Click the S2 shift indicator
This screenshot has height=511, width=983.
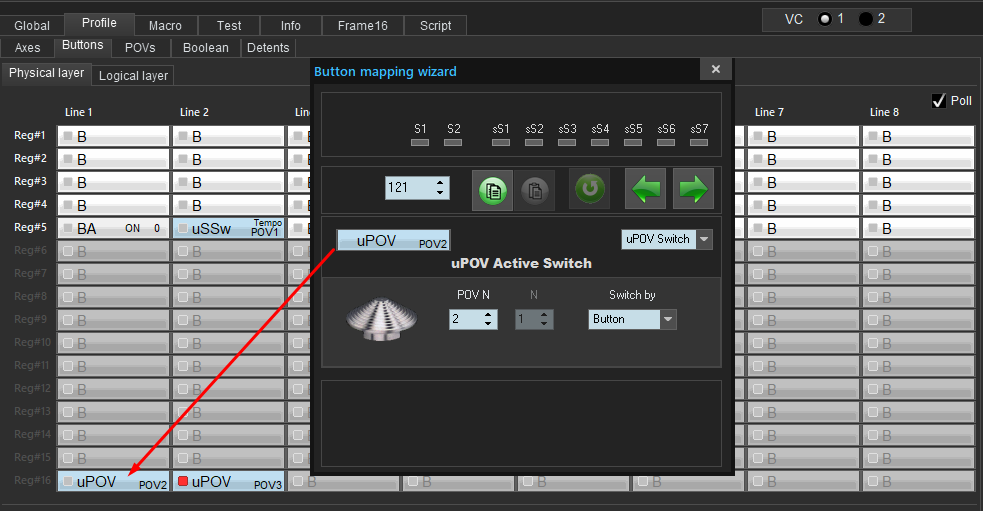[453, 142]
